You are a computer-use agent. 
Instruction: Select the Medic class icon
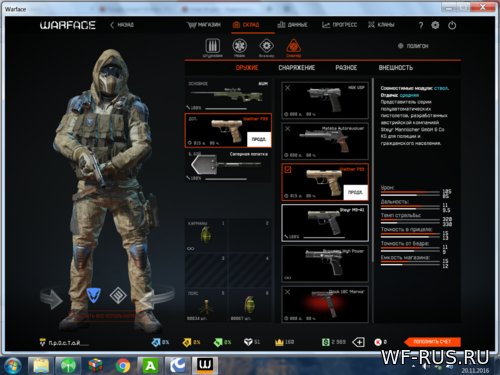click(239, 46)
